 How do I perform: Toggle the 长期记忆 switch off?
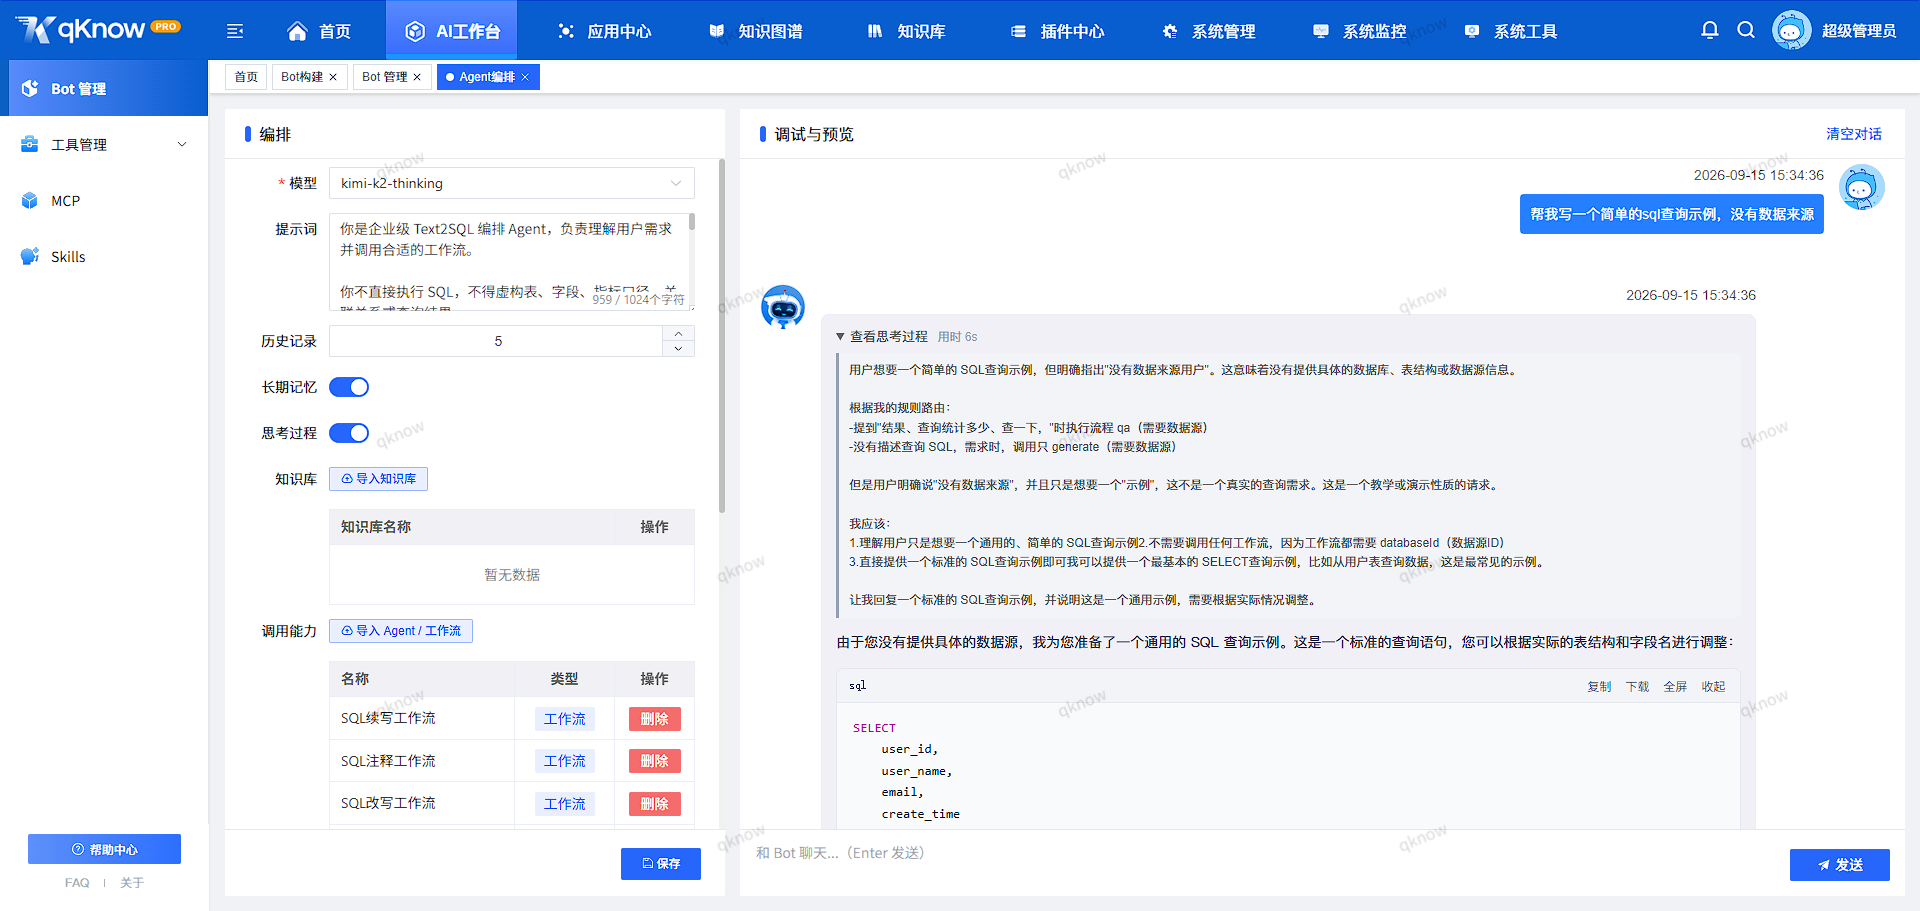point(349,387)
